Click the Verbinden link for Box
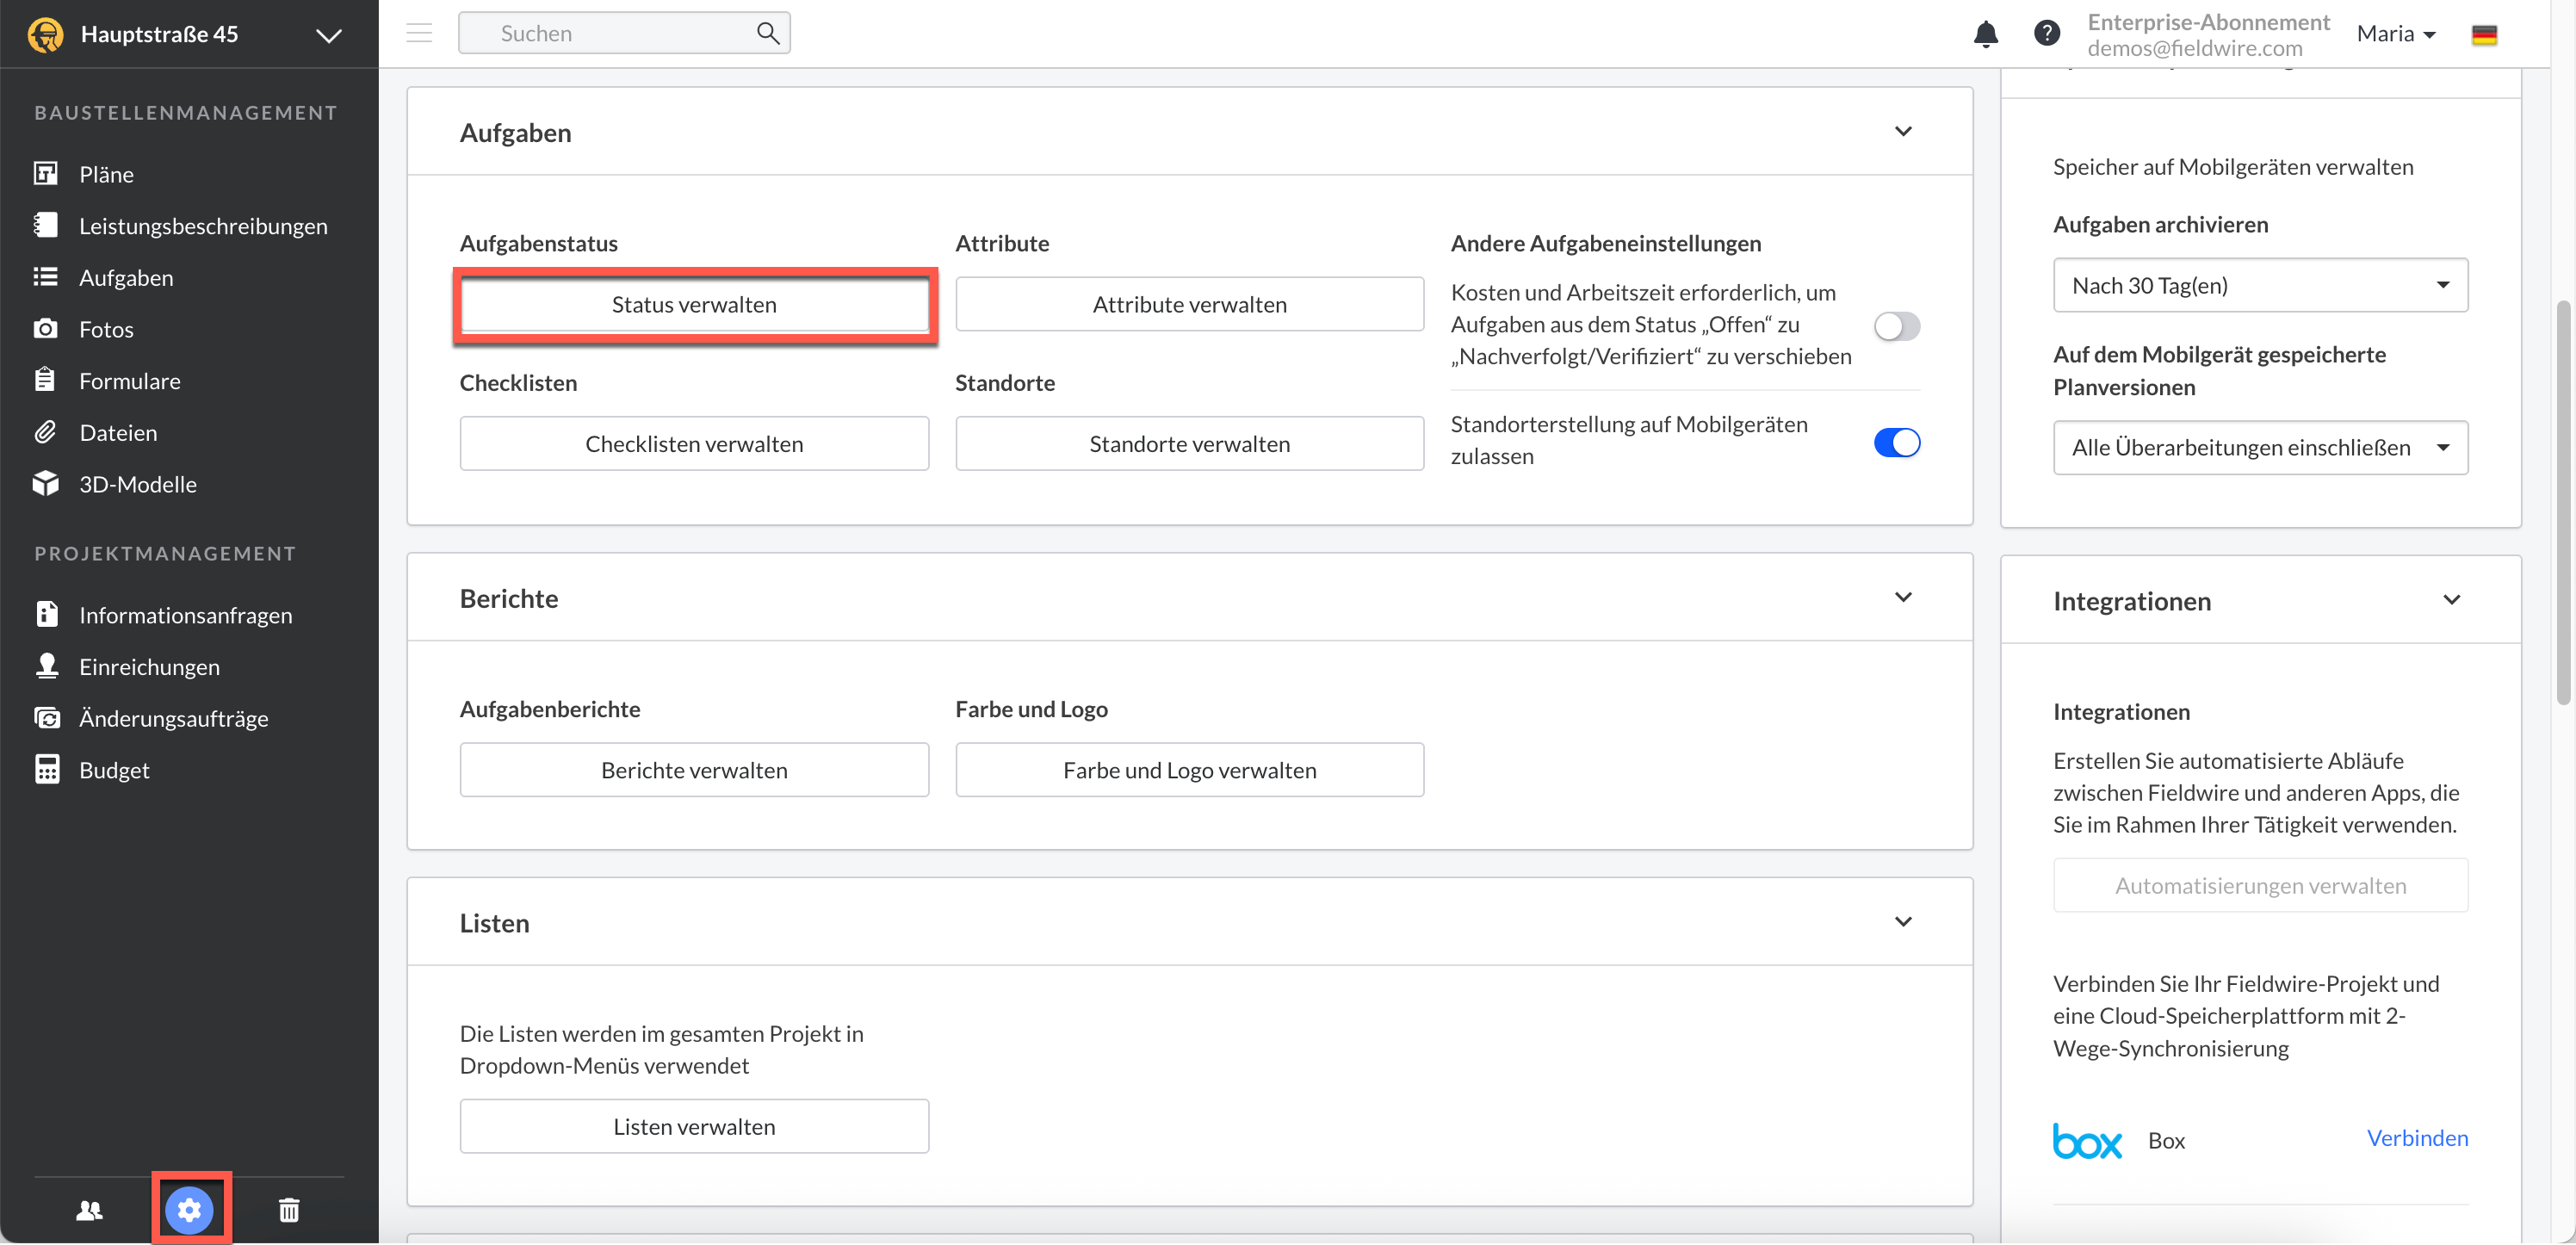Screen dimensions: 2576x1245 [2416, 1138]
